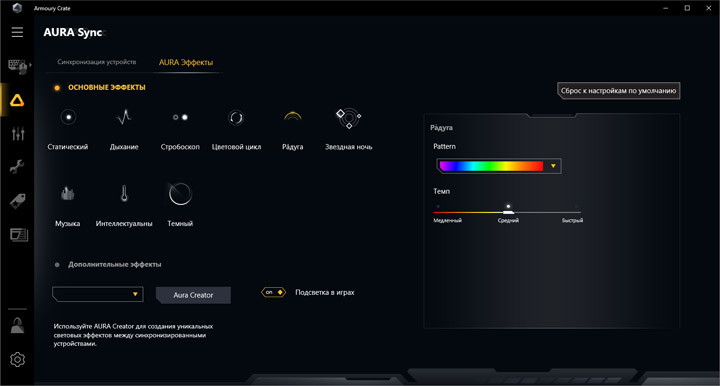The height and width of the screenshot is (386, 720).
Task: Click the 'Основные эффекты' heading
Action: point(107,87)
